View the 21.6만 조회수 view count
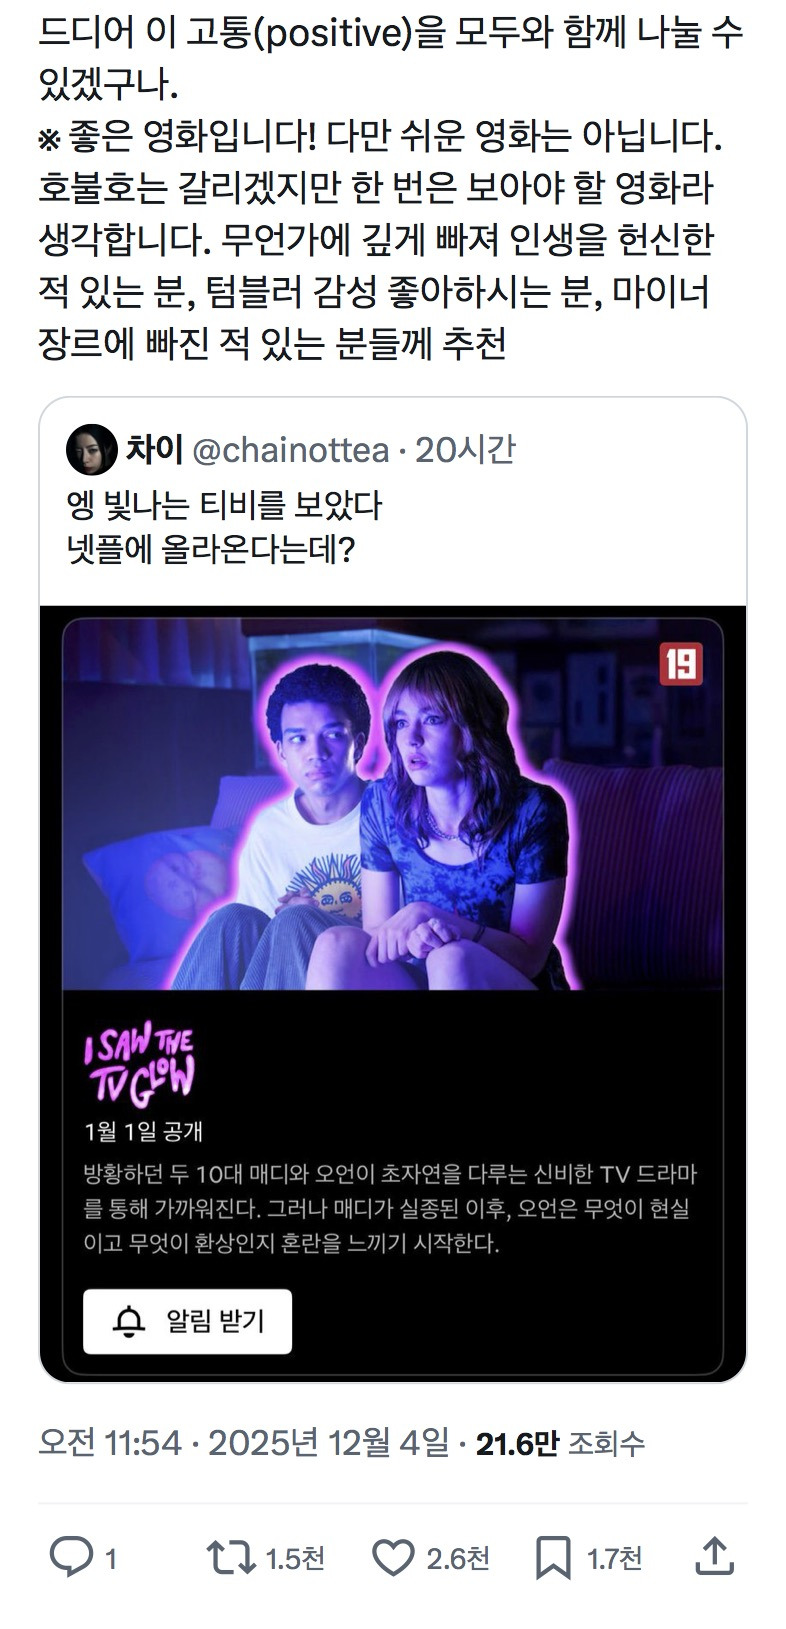786x1629 pixels. tap(560, 1443)
